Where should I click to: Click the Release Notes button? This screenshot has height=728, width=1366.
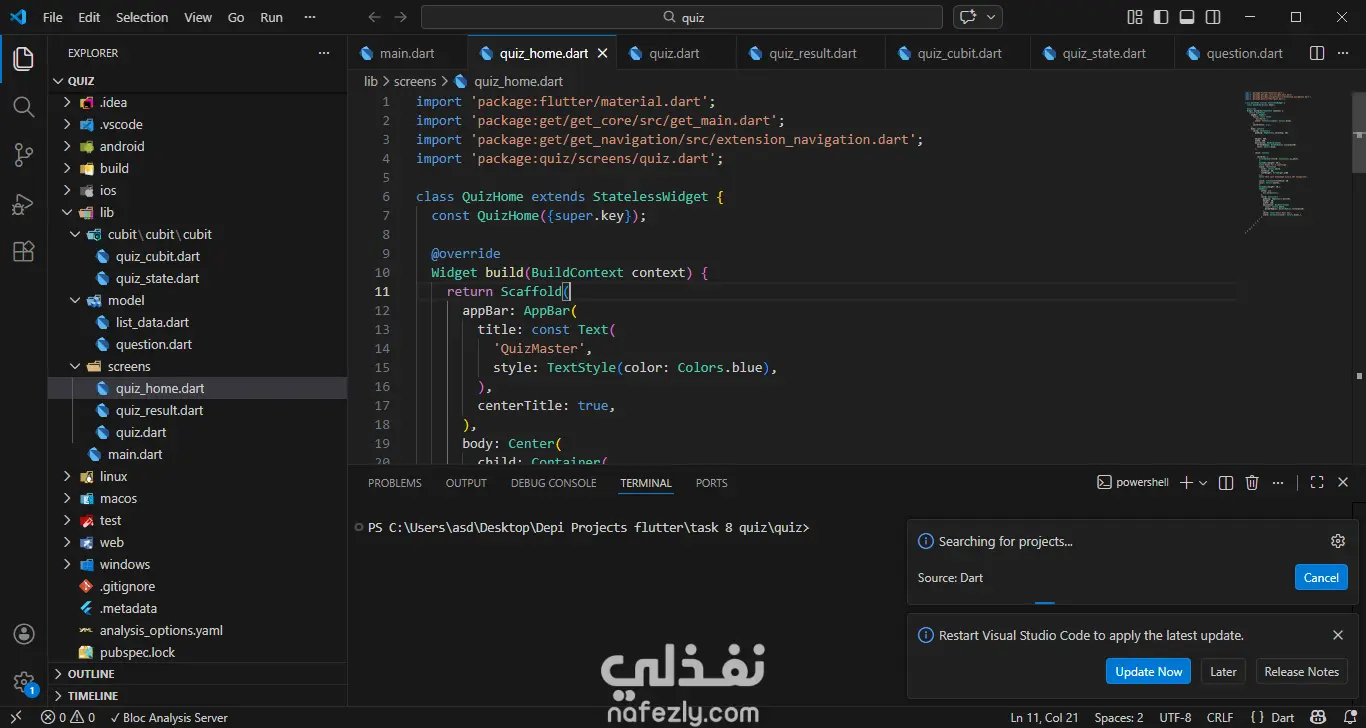point(1301,671)
